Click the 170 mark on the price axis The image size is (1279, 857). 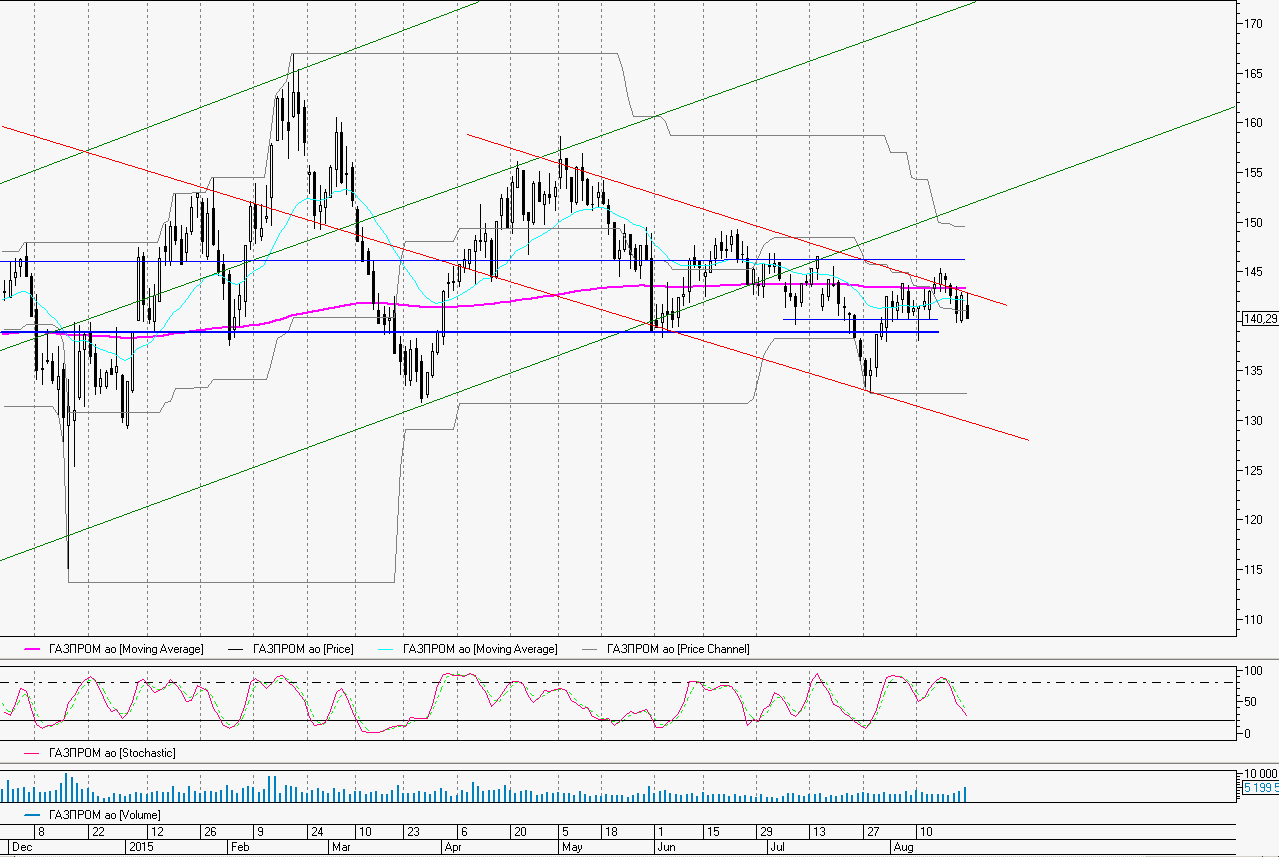coord(1251,23)
